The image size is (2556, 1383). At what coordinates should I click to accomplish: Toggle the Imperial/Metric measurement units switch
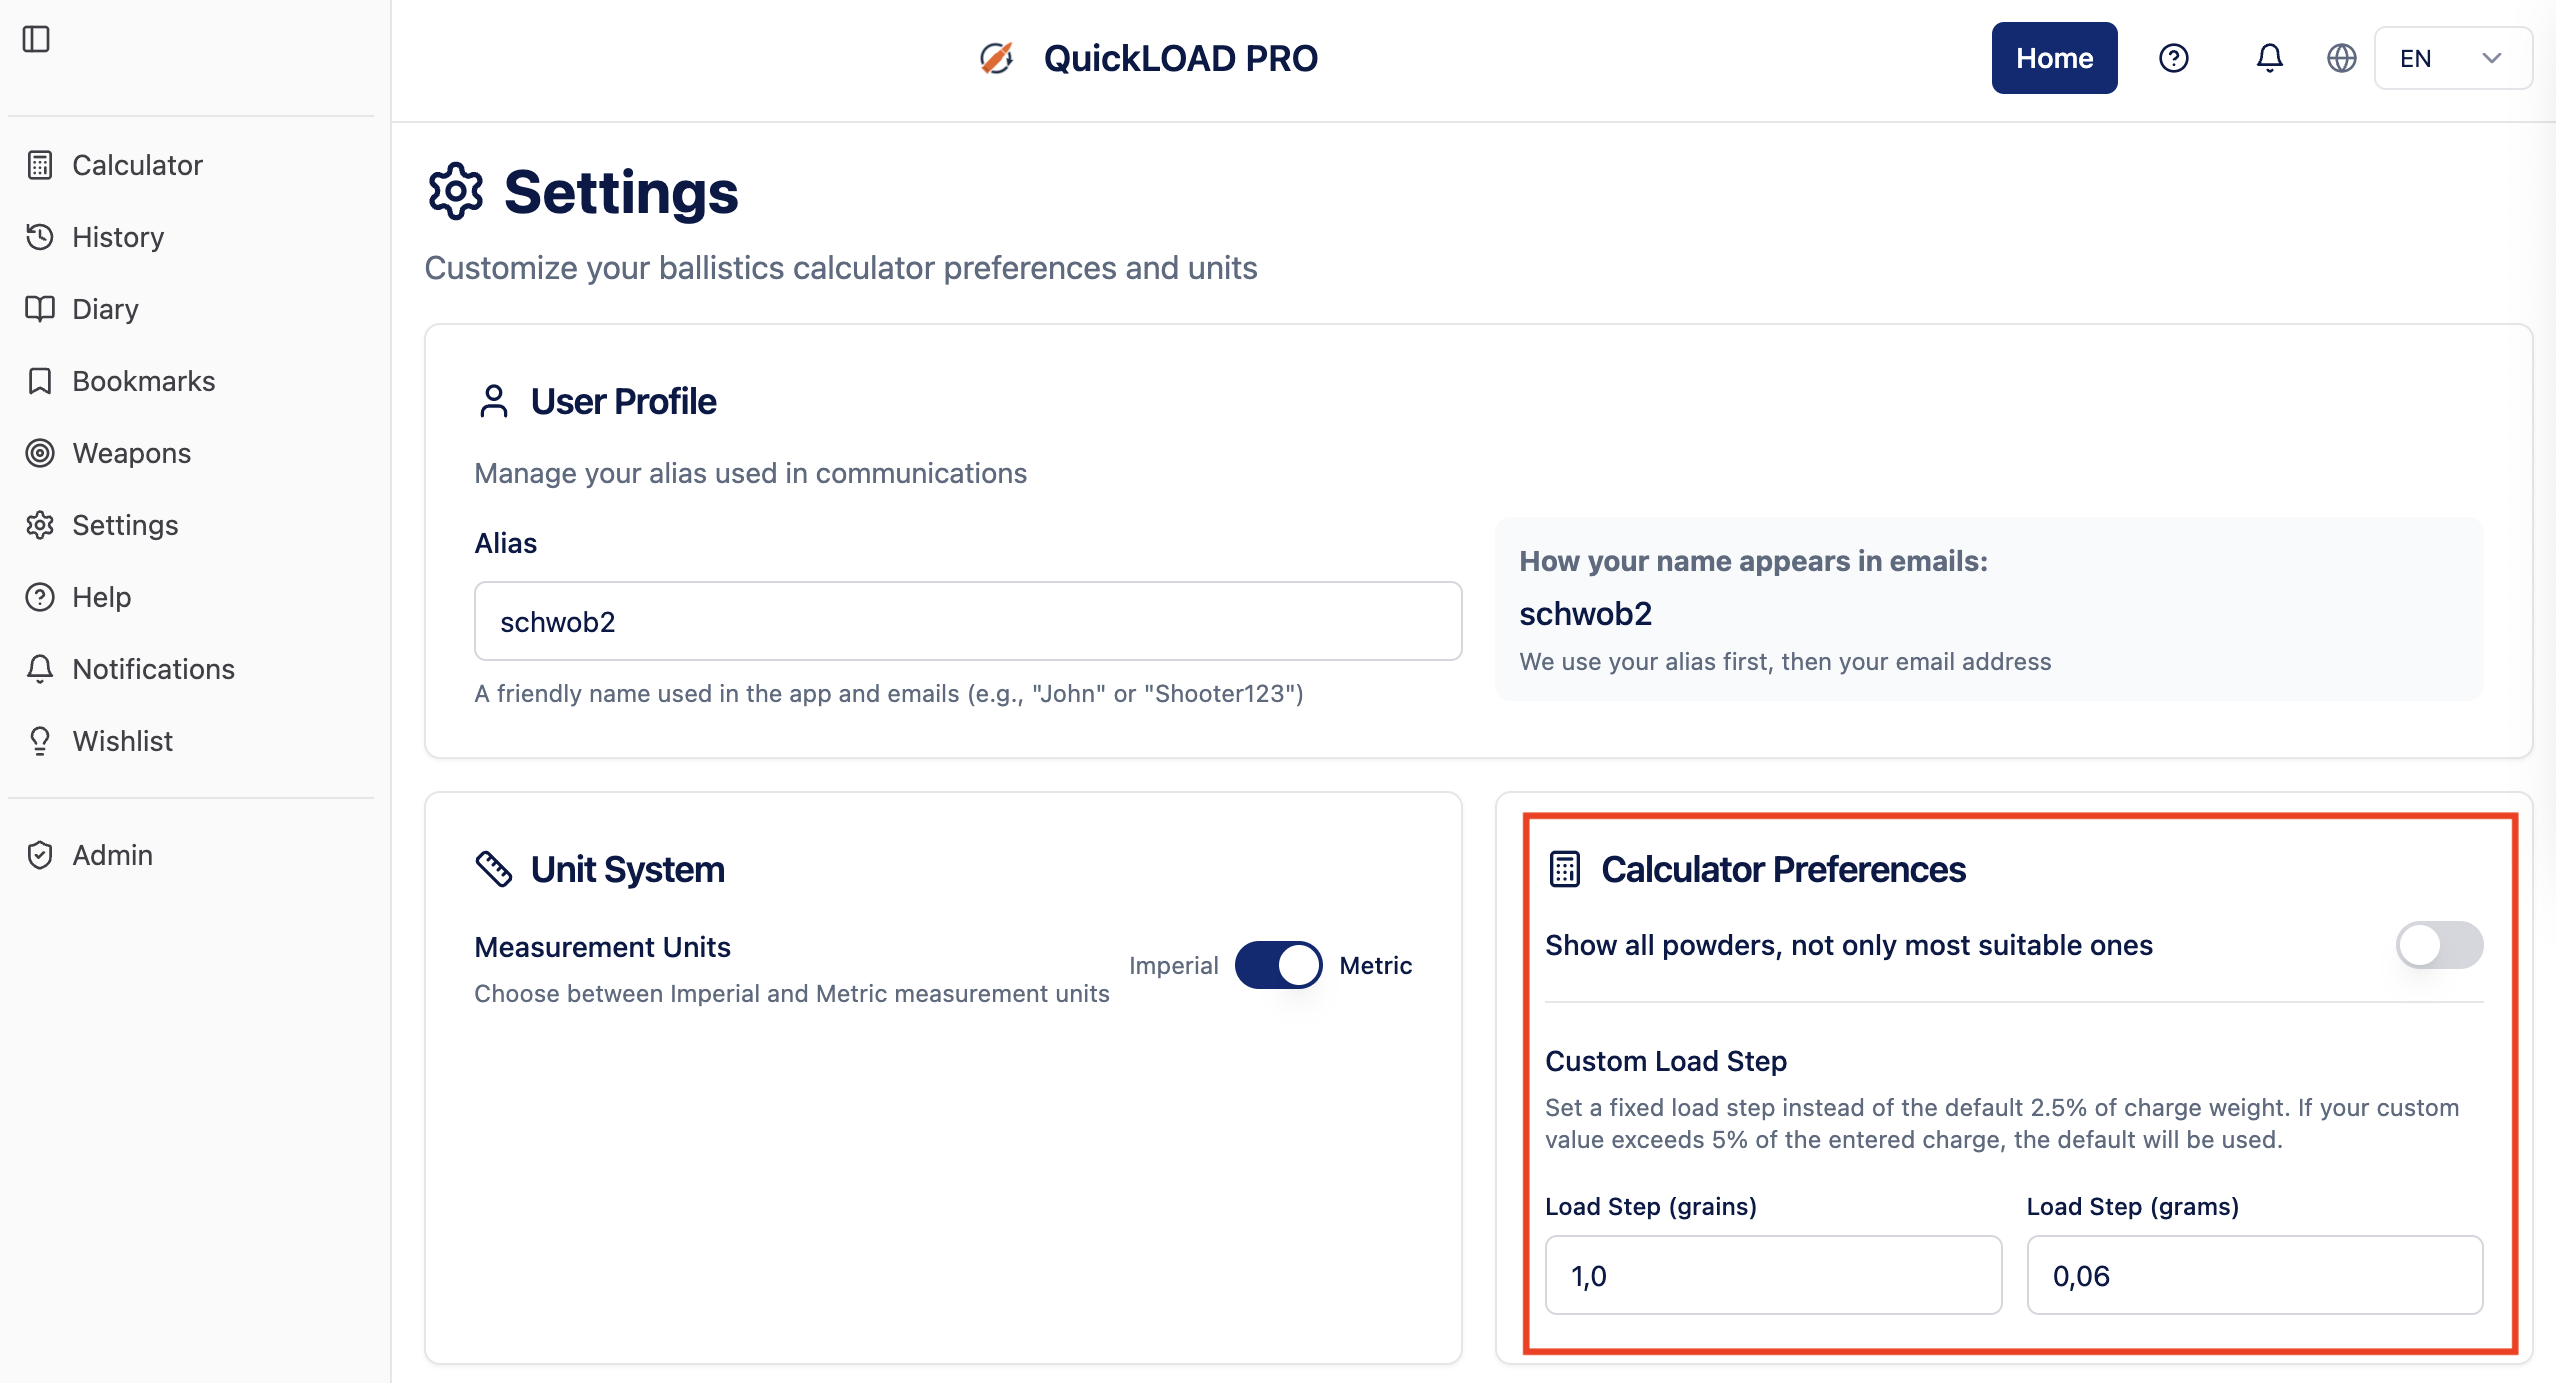coord(1278,965)
